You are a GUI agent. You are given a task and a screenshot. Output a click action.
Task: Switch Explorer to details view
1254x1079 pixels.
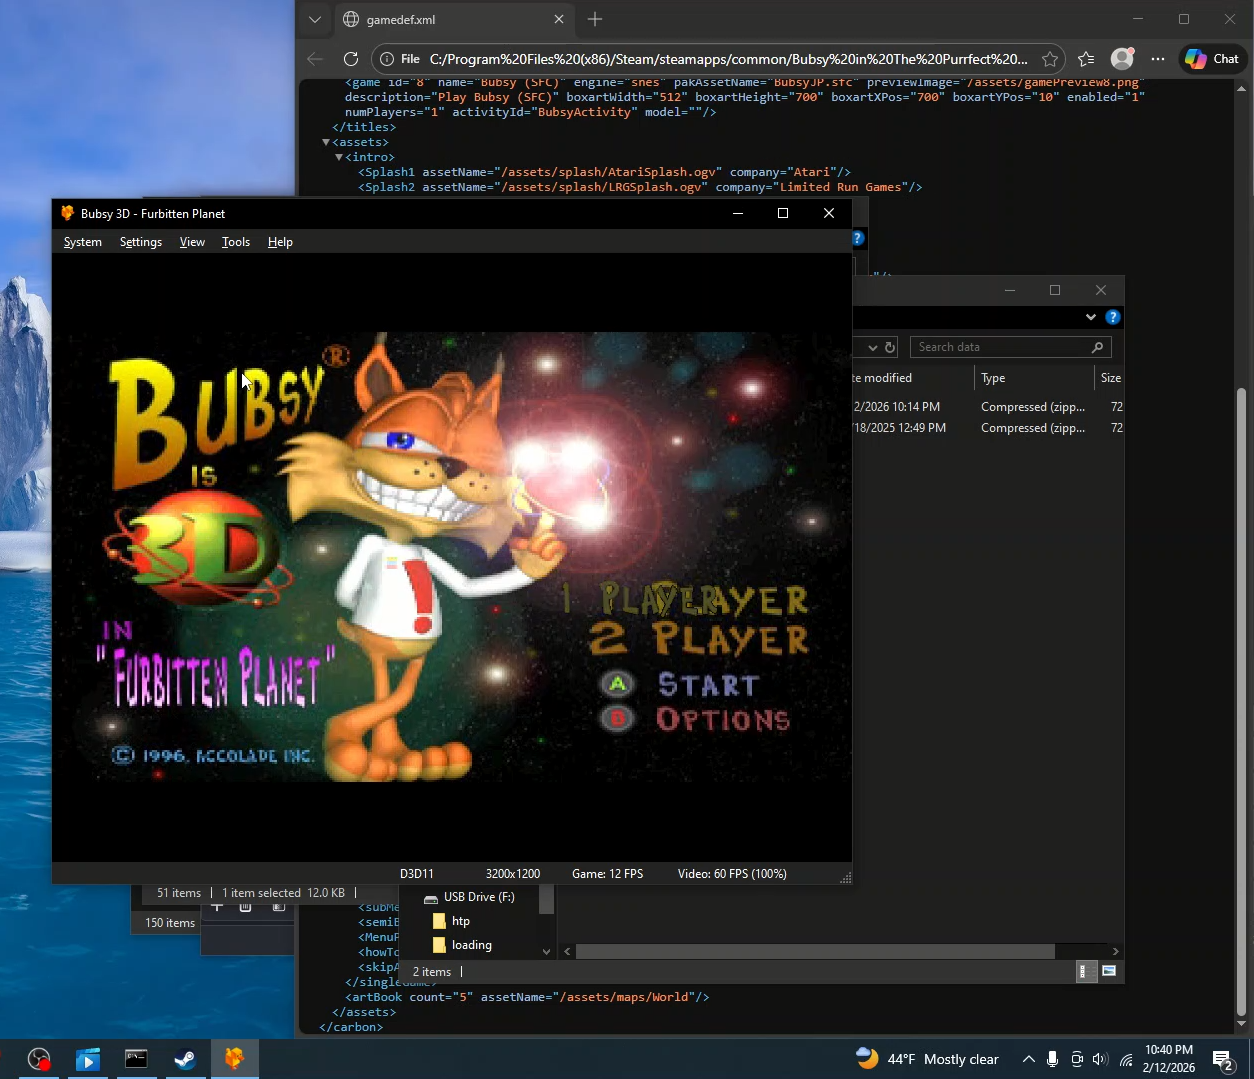point(1086,971)
